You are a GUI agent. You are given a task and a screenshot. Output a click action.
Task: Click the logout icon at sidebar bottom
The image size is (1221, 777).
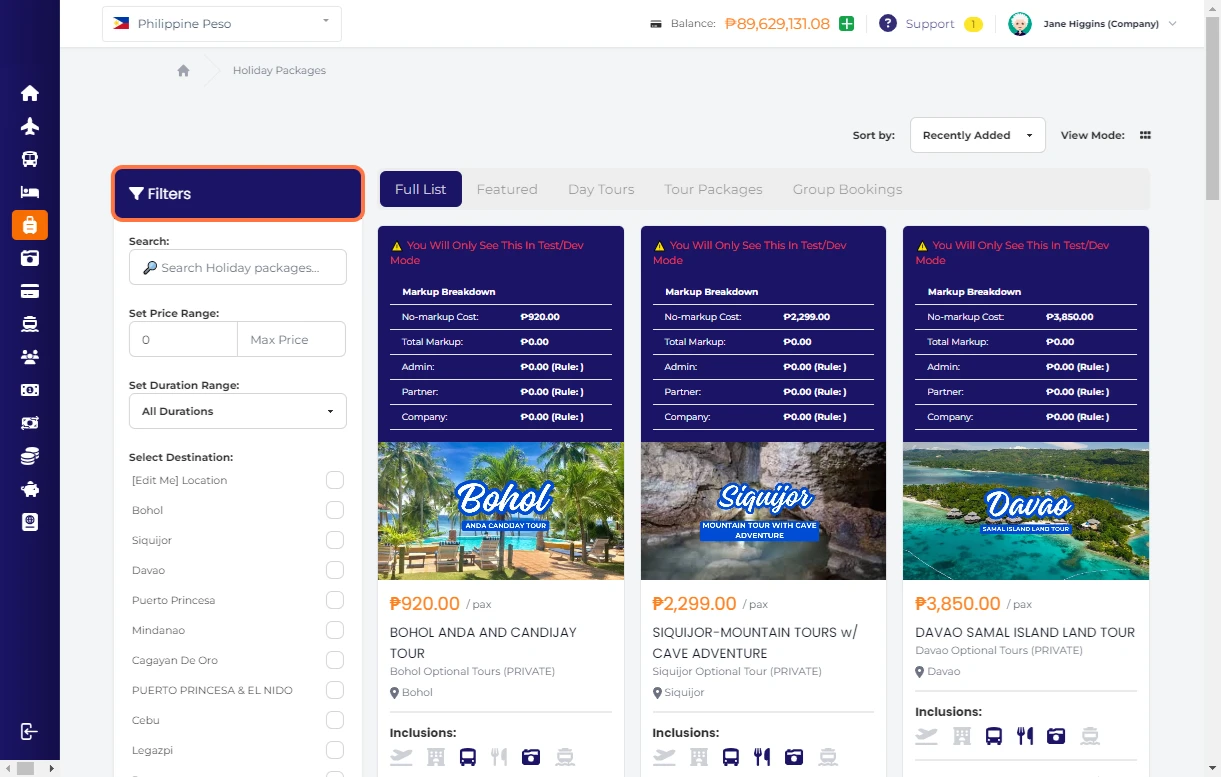(x=30, y=731)
